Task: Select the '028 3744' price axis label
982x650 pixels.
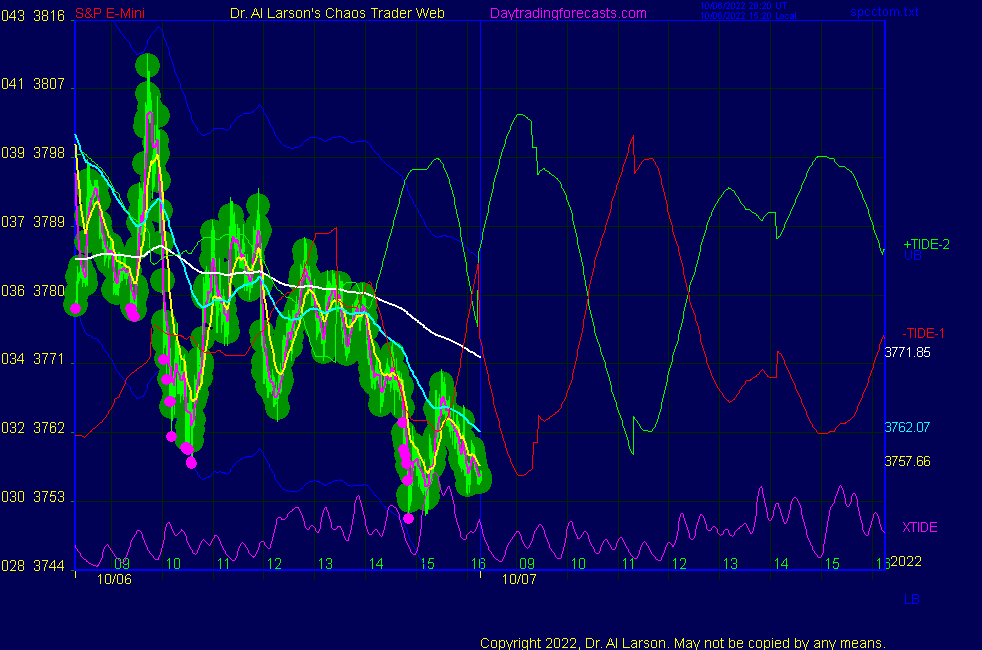Action: [x=33, y=566]
